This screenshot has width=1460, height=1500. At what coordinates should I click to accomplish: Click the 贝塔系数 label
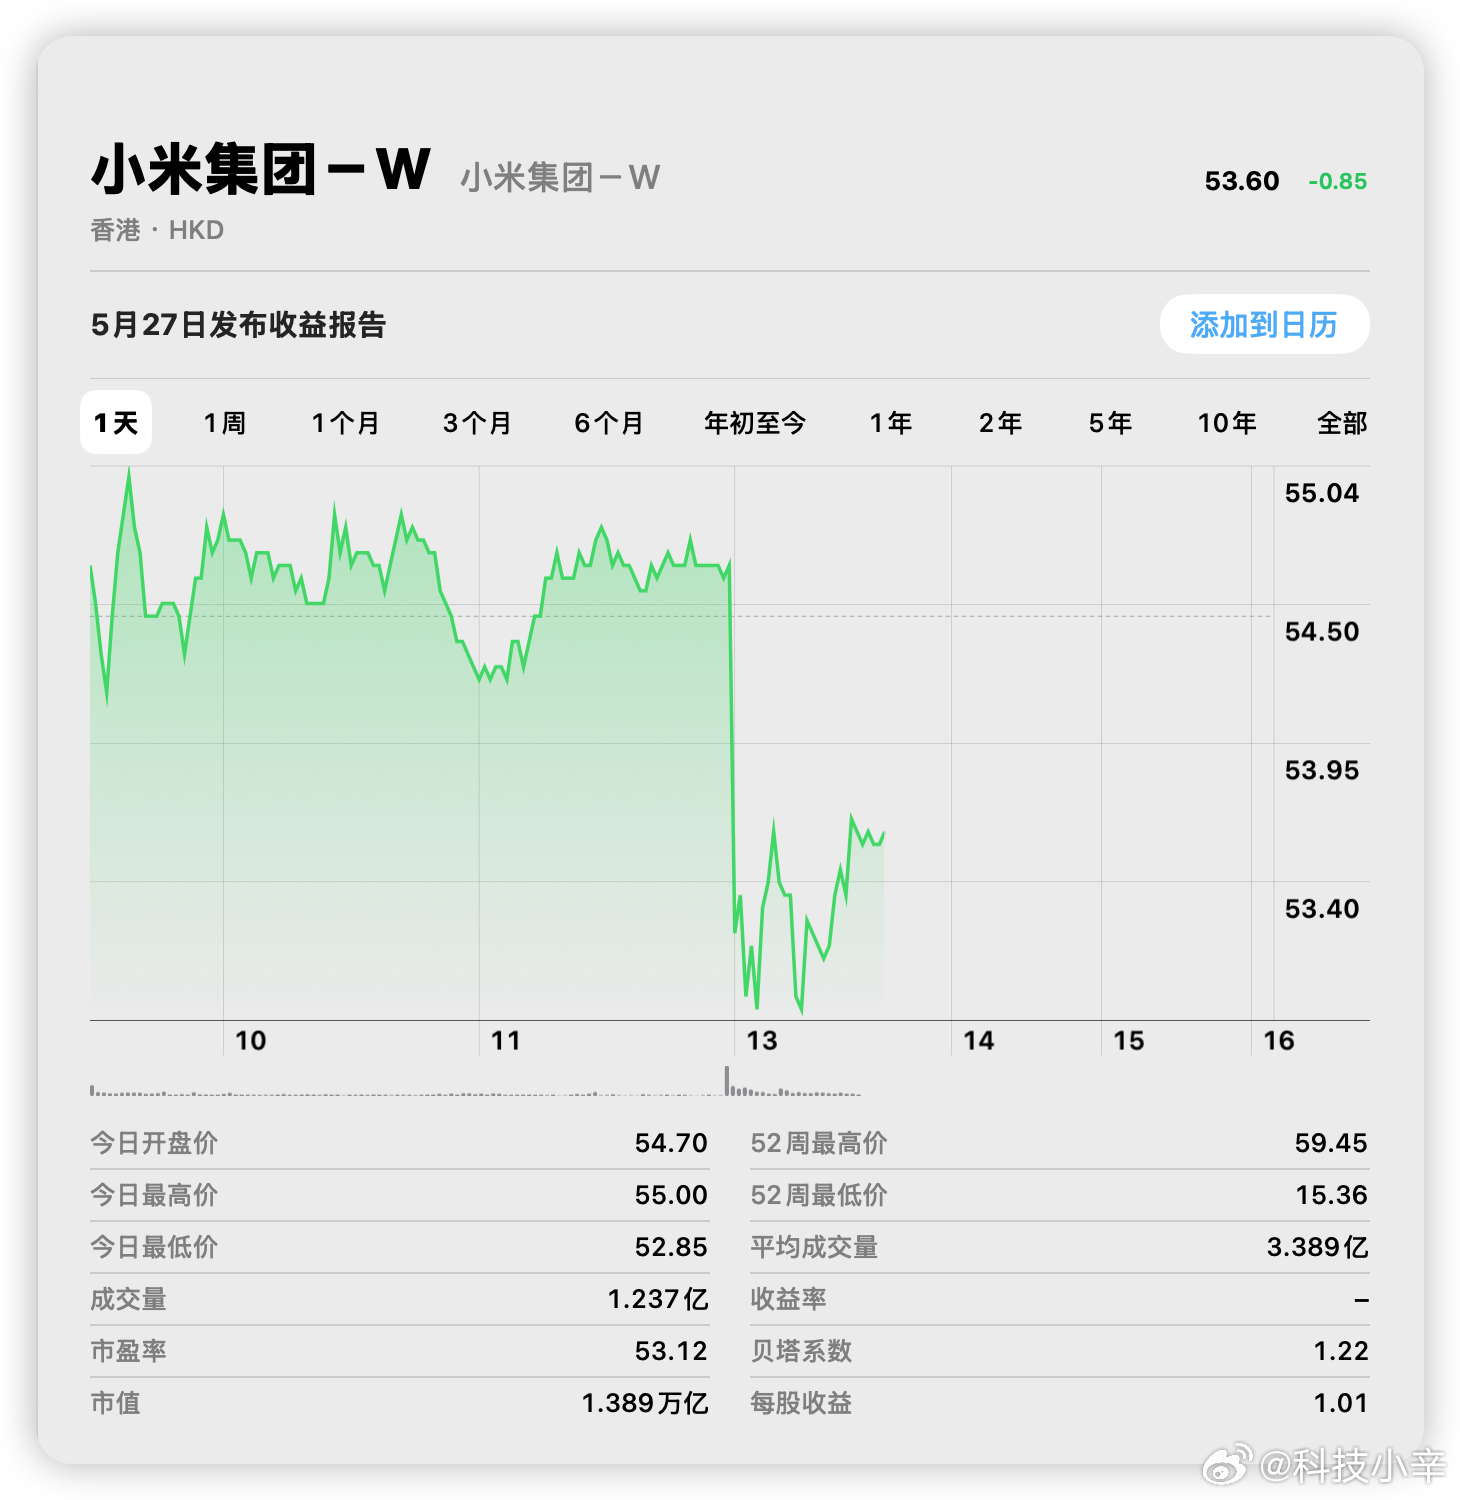pyautogui.click(x=801, y=1351)
